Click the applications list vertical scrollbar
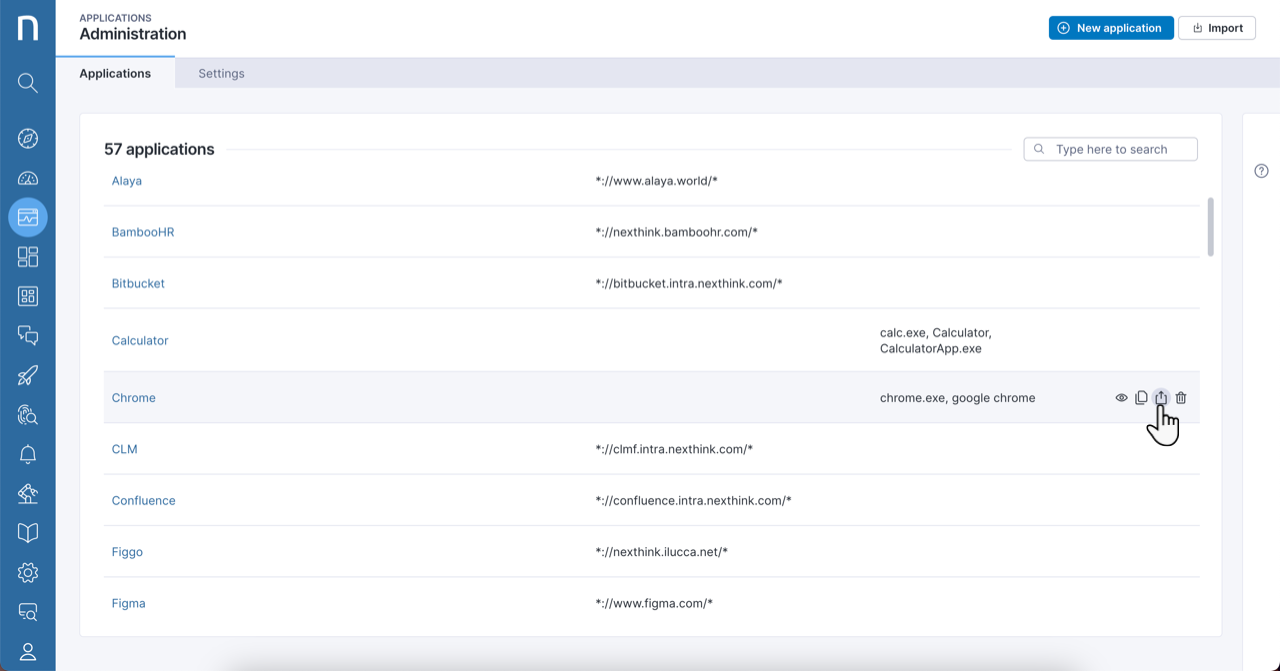This screenshot has width=1280, height=671. click(x=1211, y=226)
